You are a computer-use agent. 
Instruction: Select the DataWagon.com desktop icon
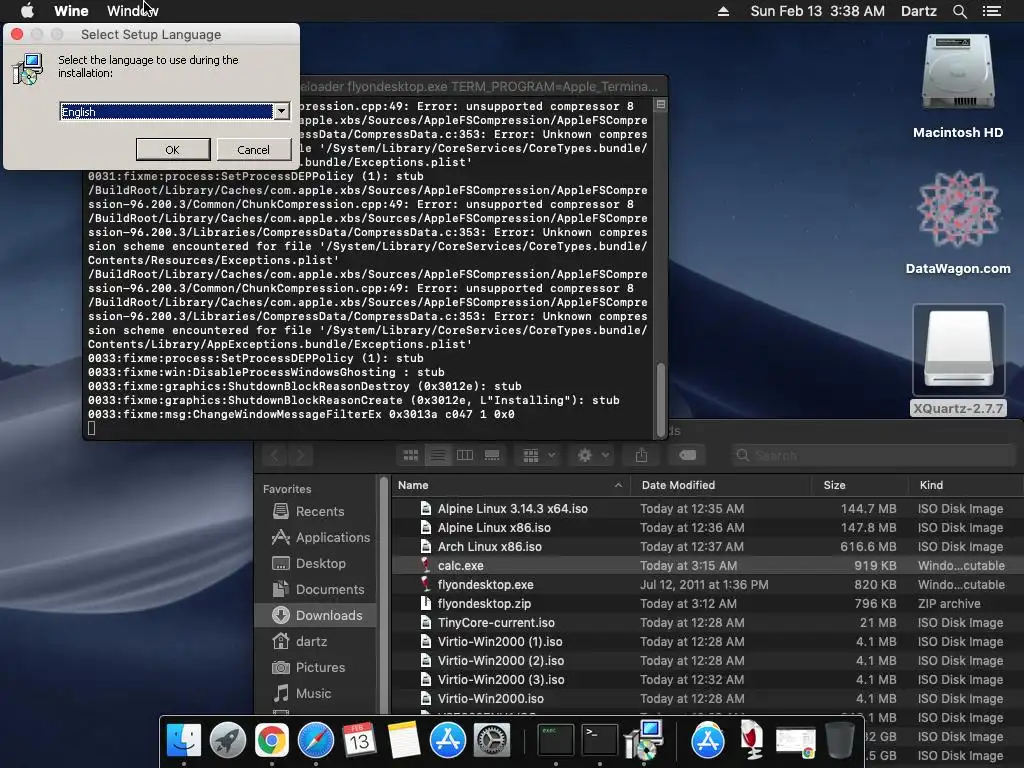click(958, 222)
